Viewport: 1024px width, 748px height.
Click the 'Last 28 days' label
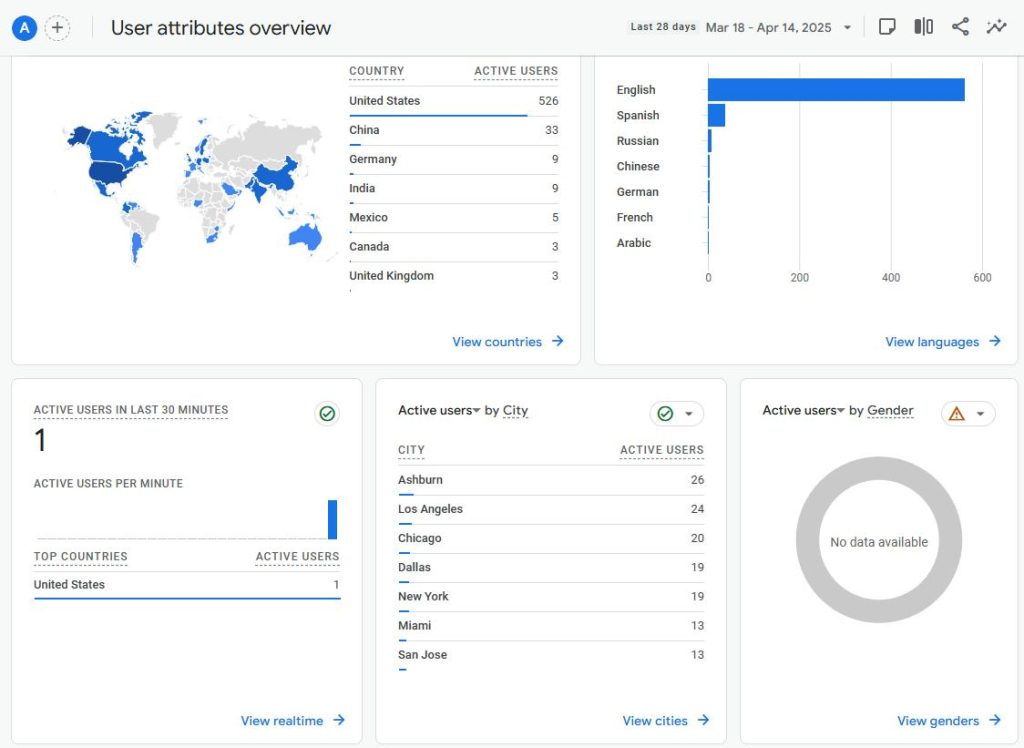[663, 27]
